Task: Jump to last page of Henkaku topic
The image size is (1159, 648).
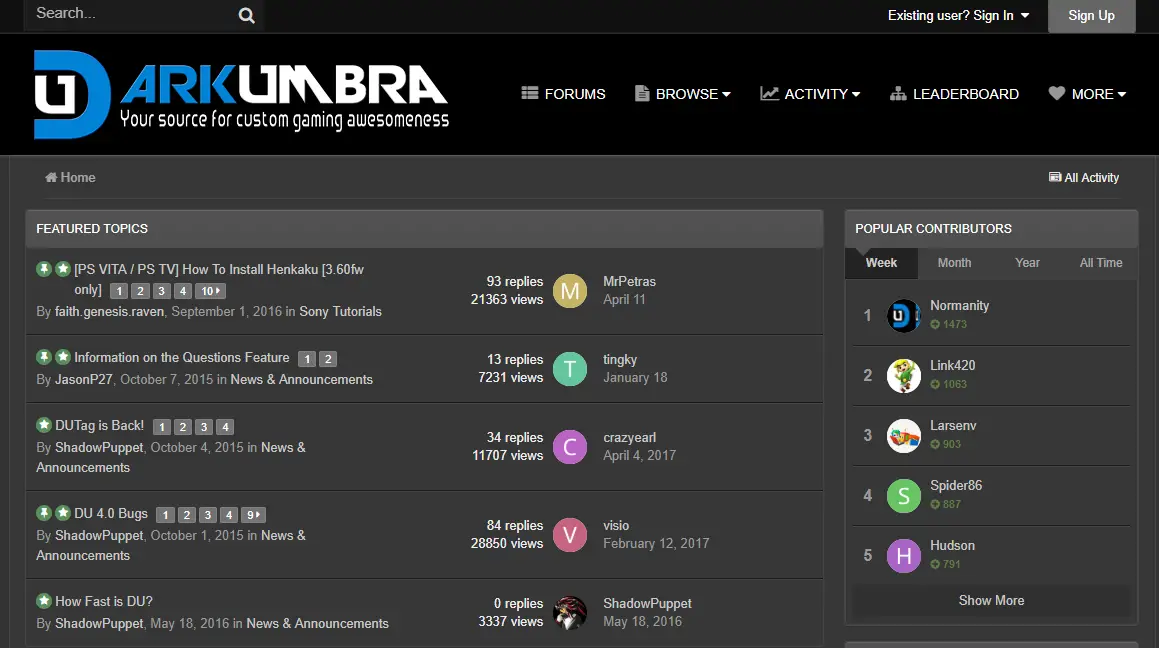Action: point(210,291)
